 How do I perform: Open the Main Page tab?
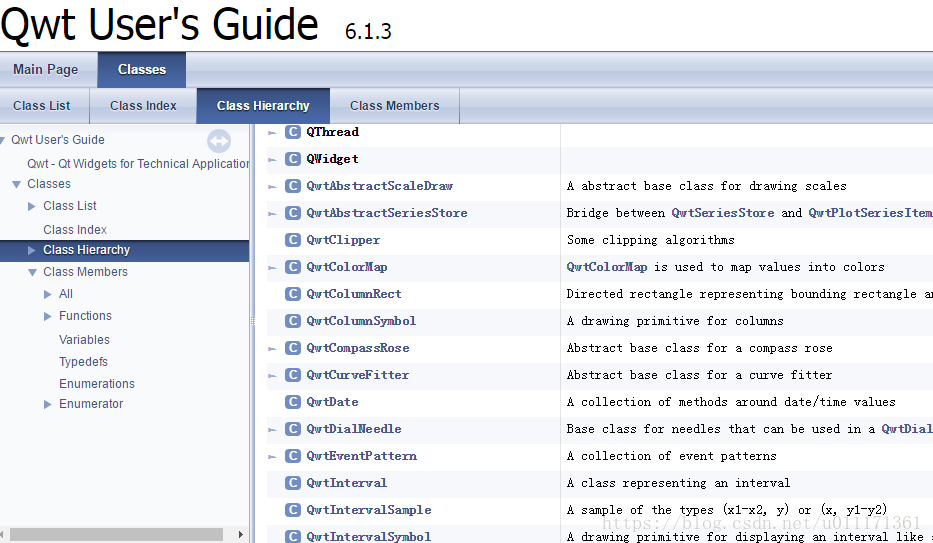[46, 70]
